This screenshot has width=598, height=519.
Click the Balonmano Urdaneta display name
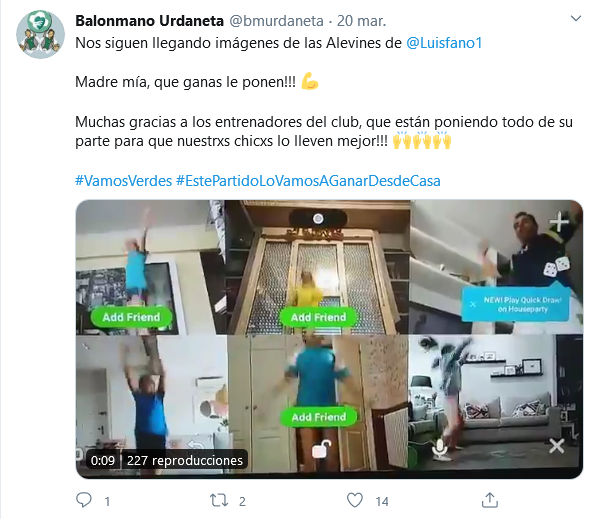150,21
